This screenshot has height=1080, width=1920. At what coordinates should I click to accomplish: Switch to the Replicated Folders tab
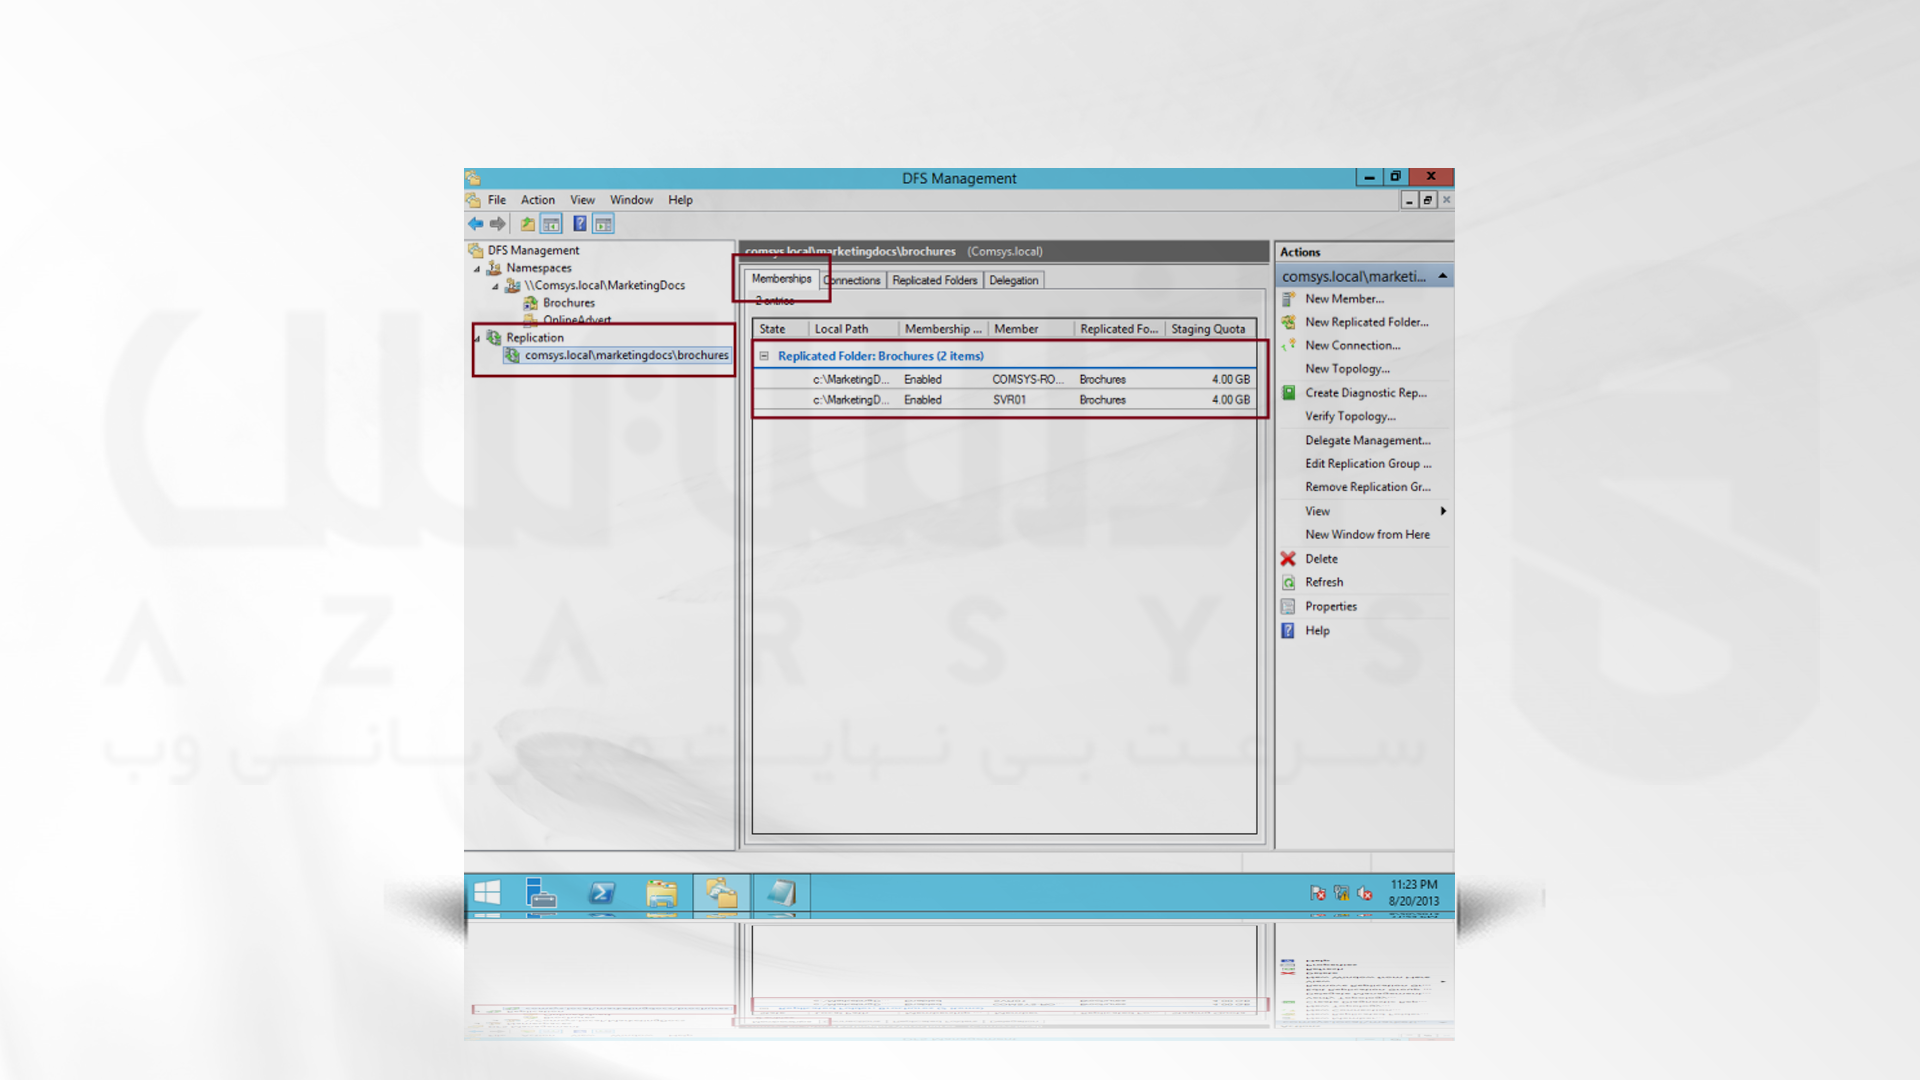coord(935,278)
